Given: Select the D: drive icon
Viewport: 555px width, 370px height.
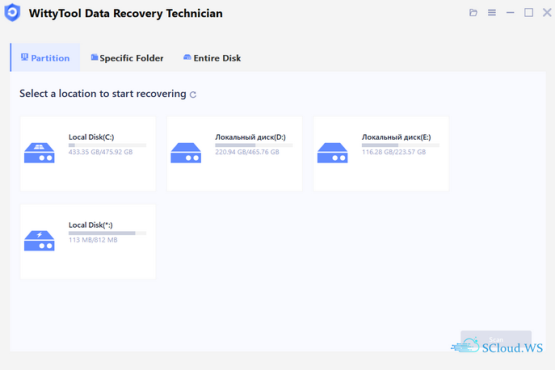Looking at the screenshot, I should click(186, 153).
